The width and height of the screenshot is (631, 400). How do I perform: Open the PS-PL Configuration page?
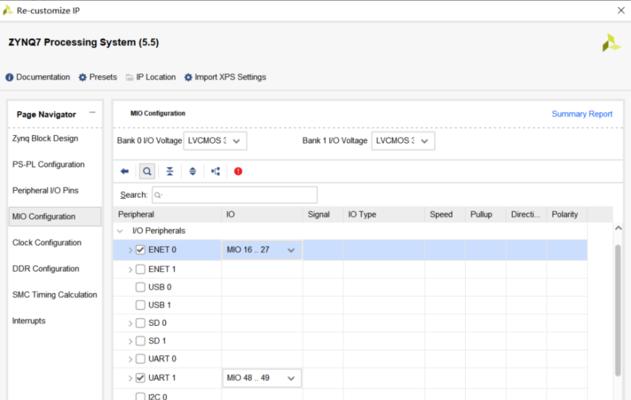click(x=48, y=165)
